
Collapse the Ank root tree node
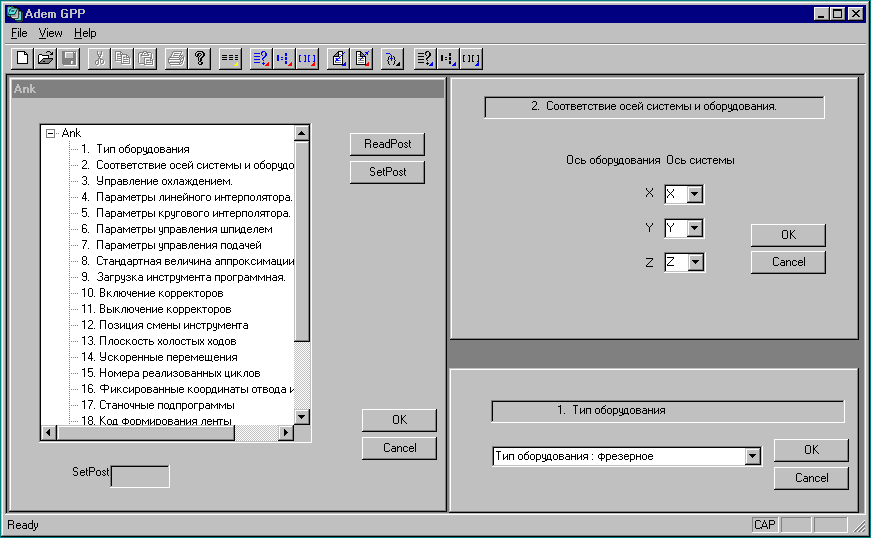[51, 133]
